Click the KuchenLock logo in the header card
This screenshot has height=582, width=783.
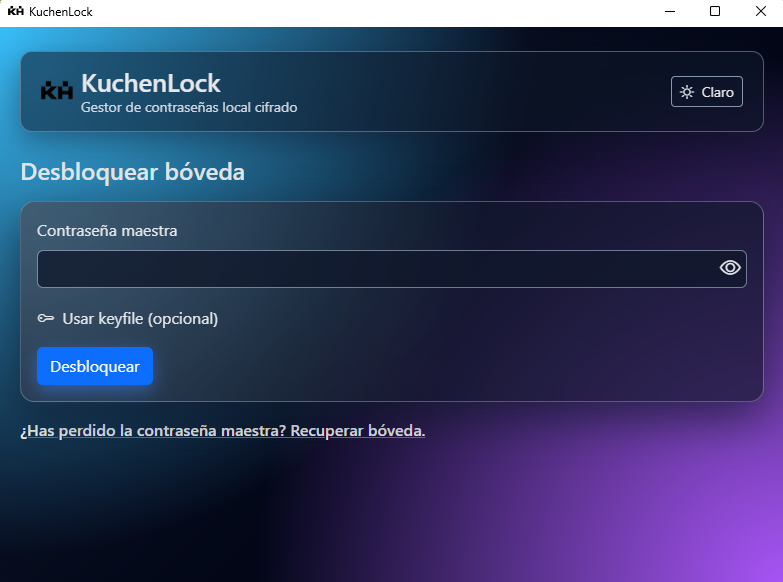point(57,91)
